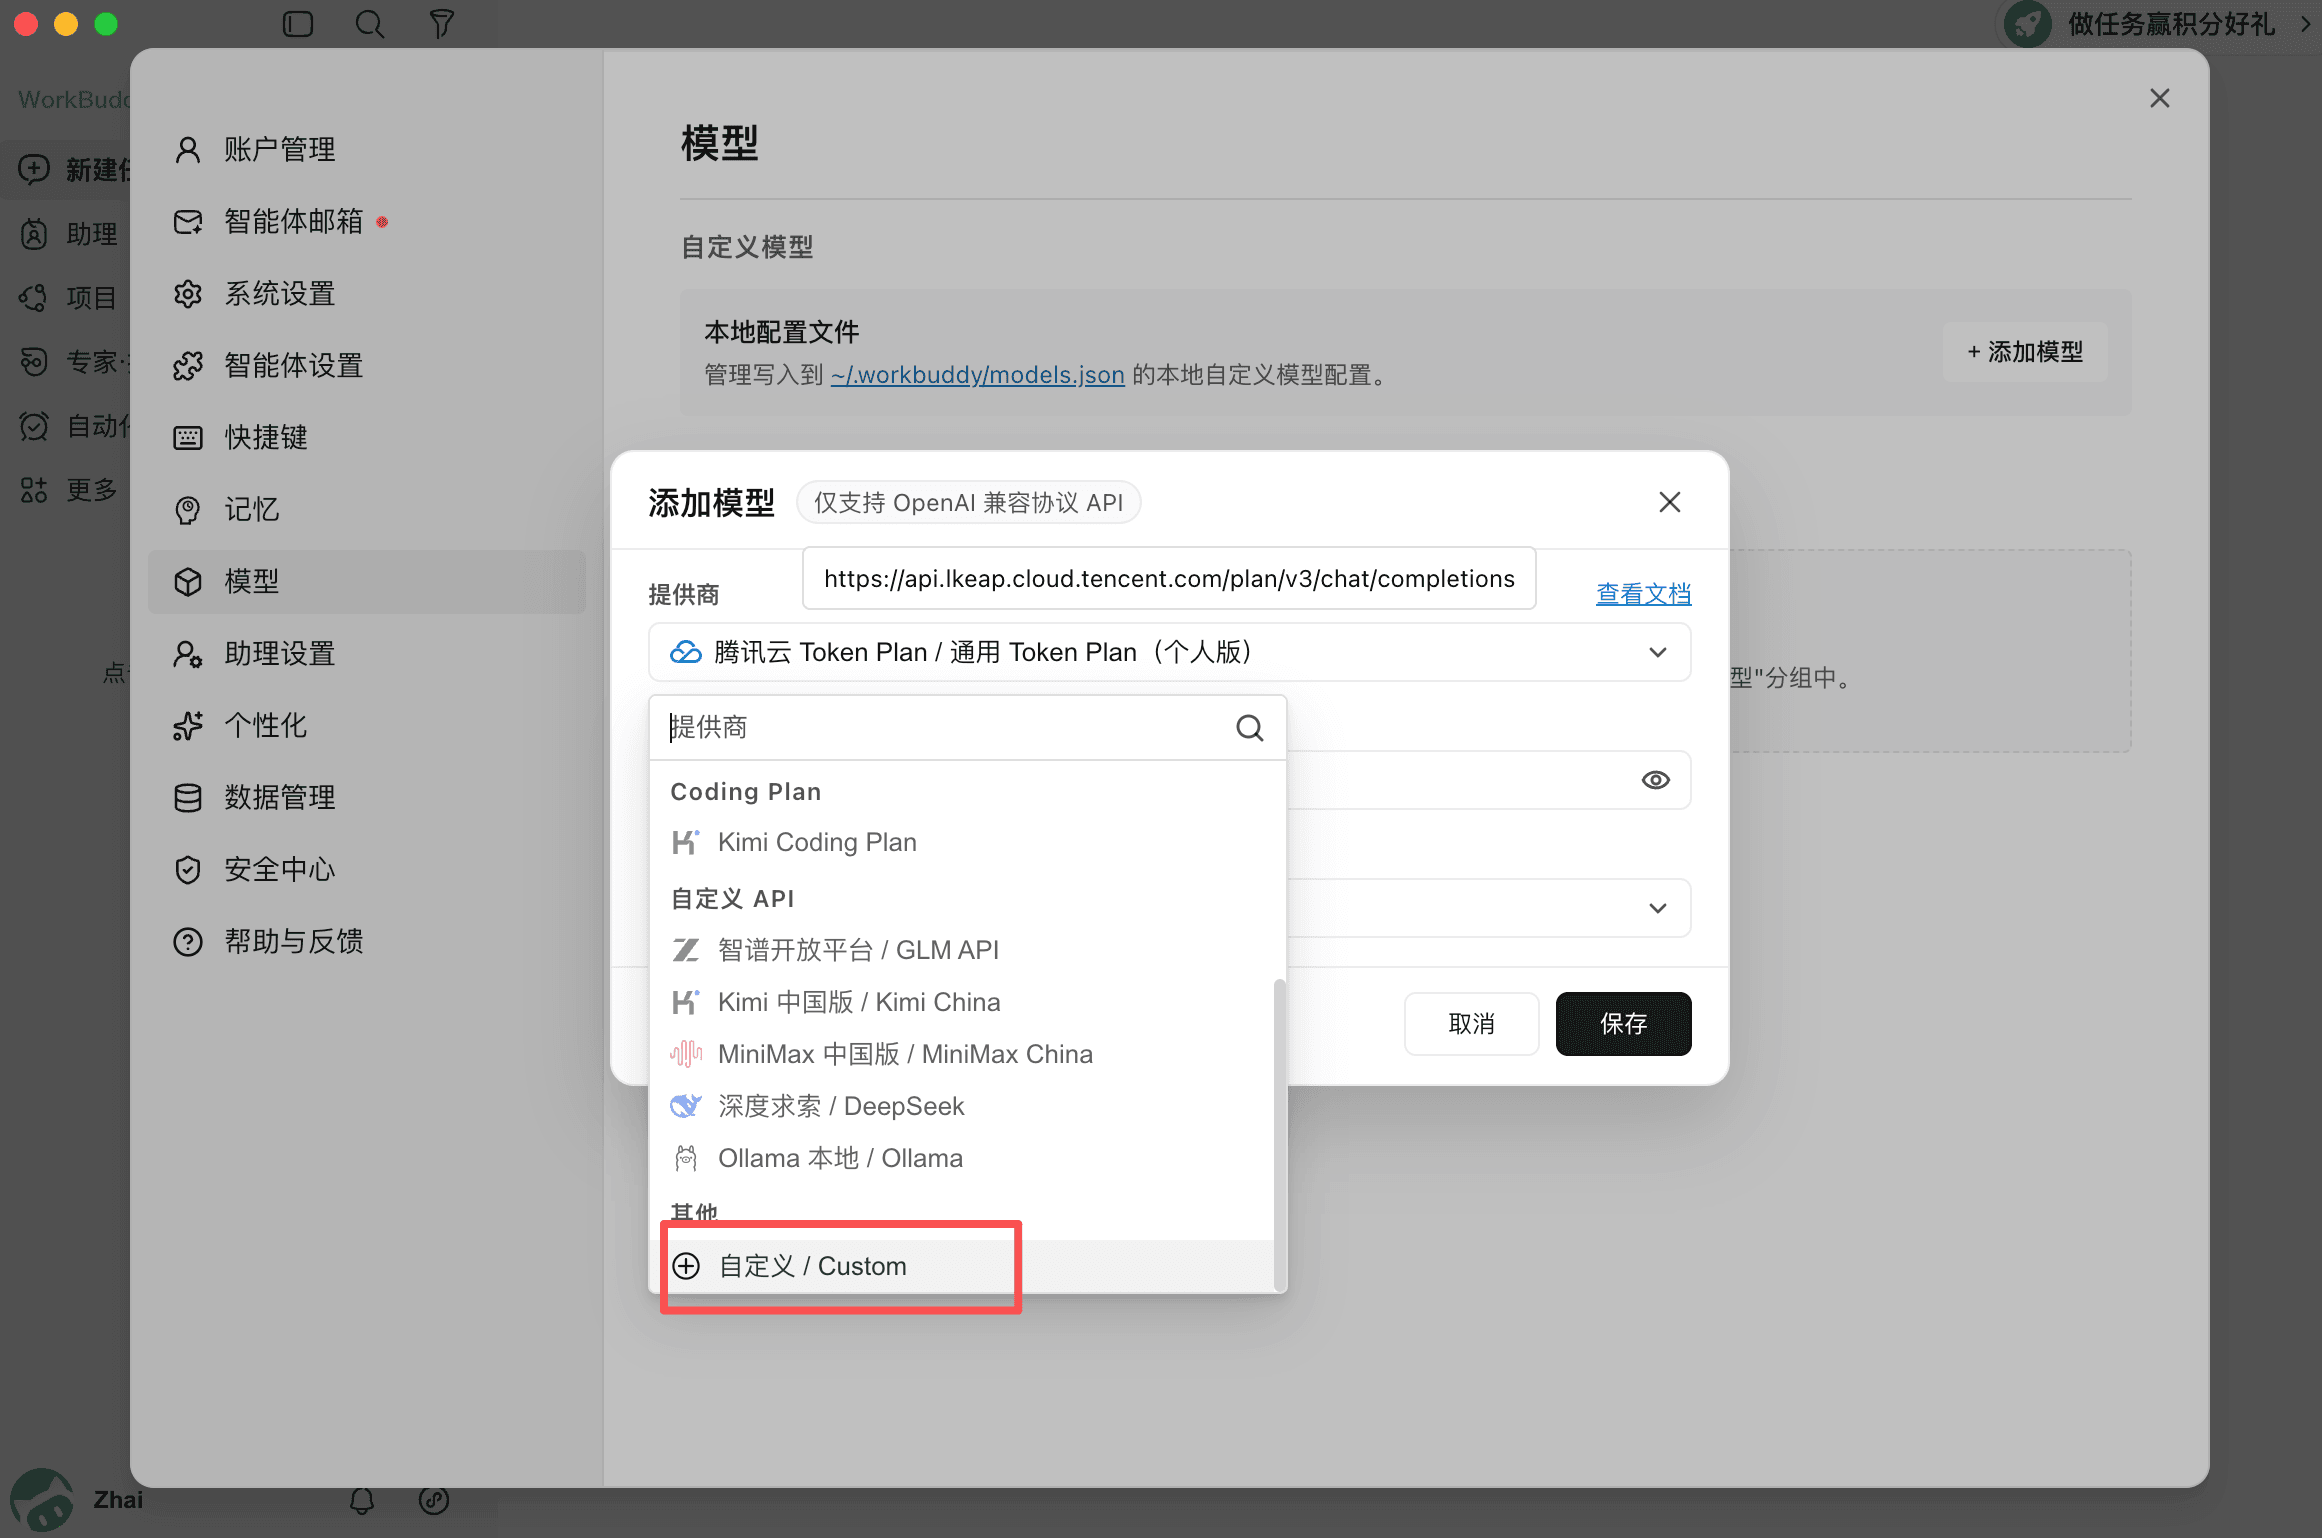Click the 取消 cancel button
2322x1538 pixels.
coord(1471,1024)
